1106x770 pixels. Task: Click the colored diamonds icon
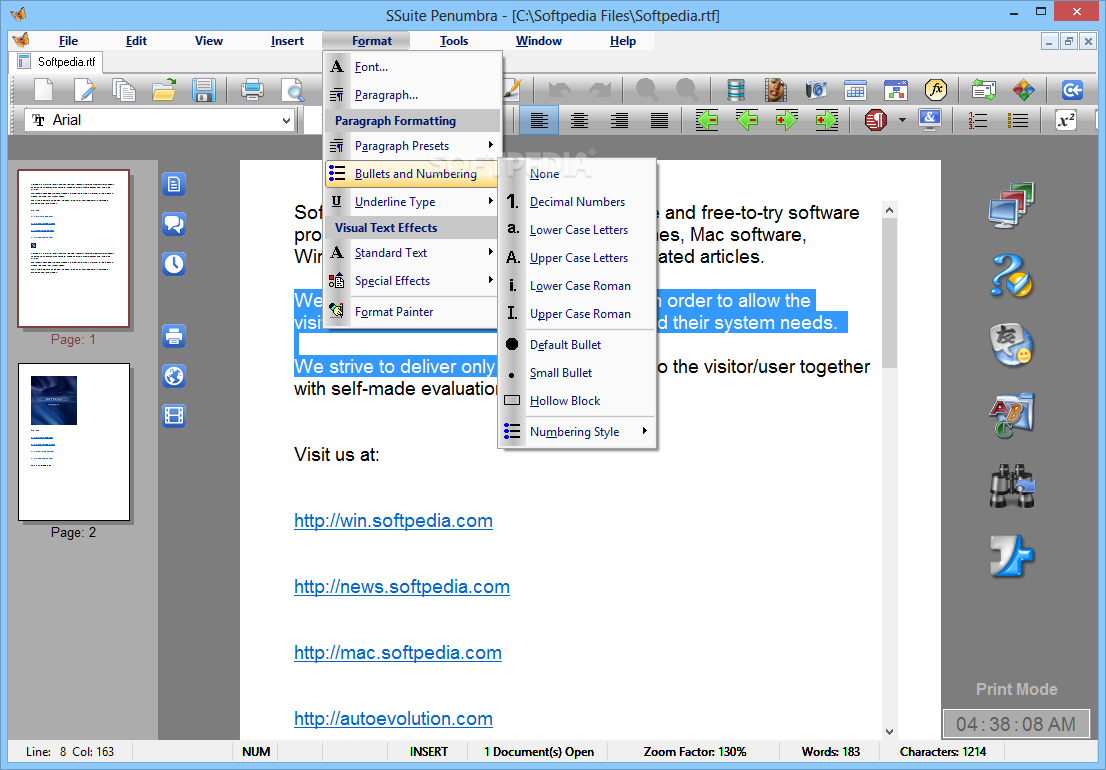[1023, 90]
